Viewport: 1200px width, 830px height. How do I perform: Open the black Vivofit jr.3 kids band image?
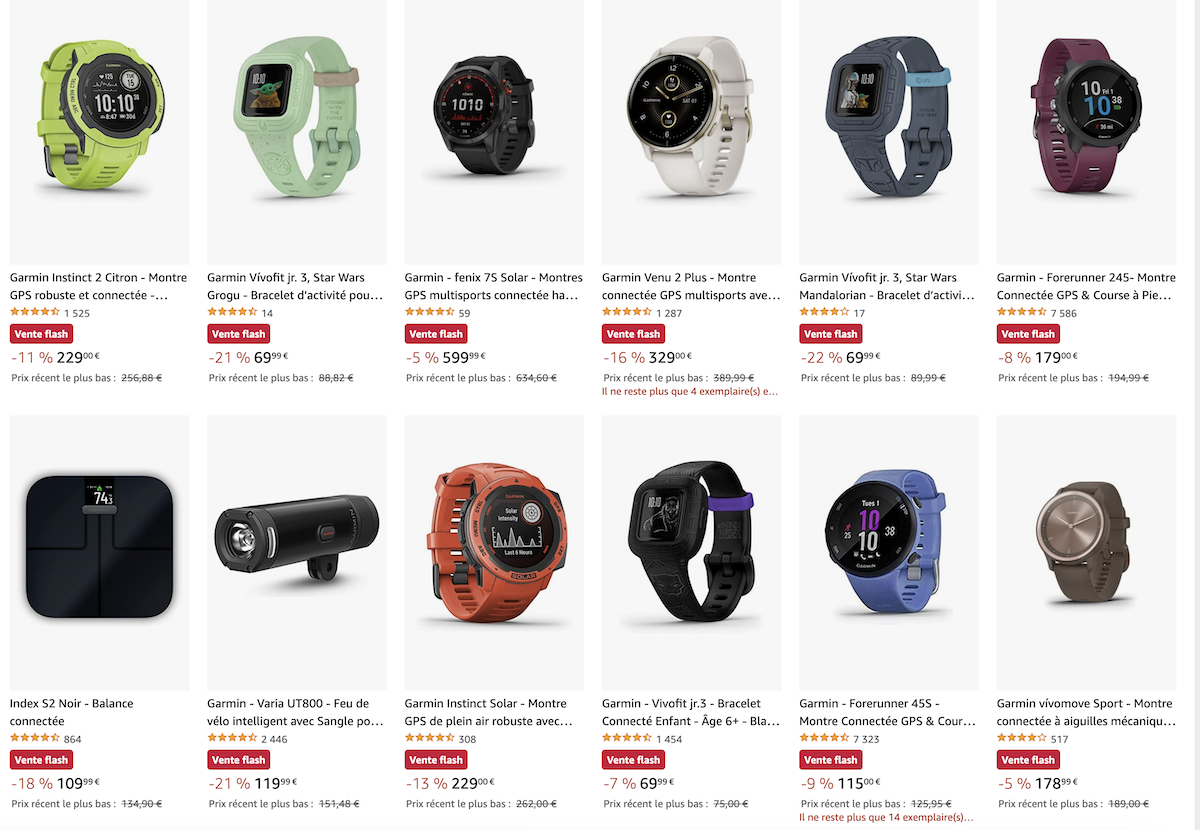pyautogui.click(x=692, y=552)
